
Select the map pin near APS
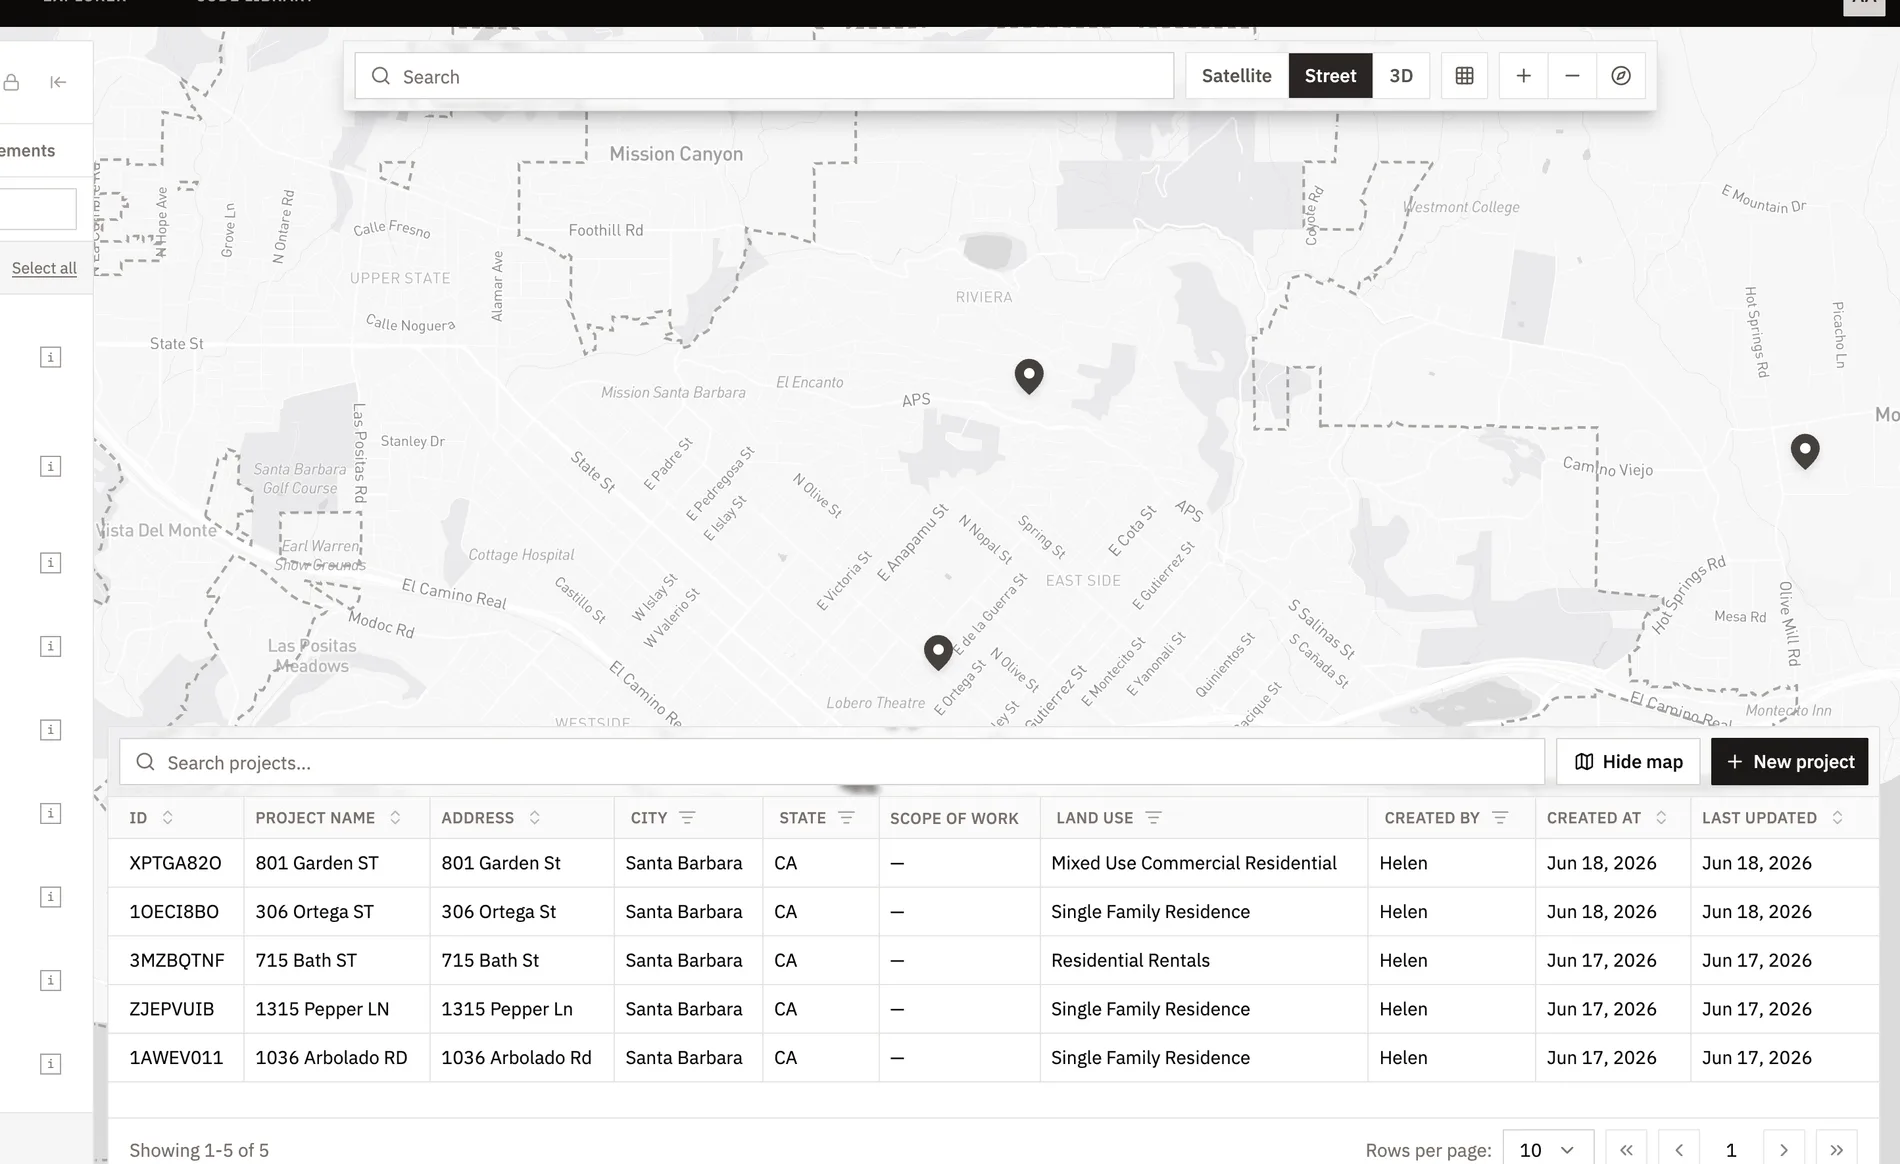point(1029,376)
